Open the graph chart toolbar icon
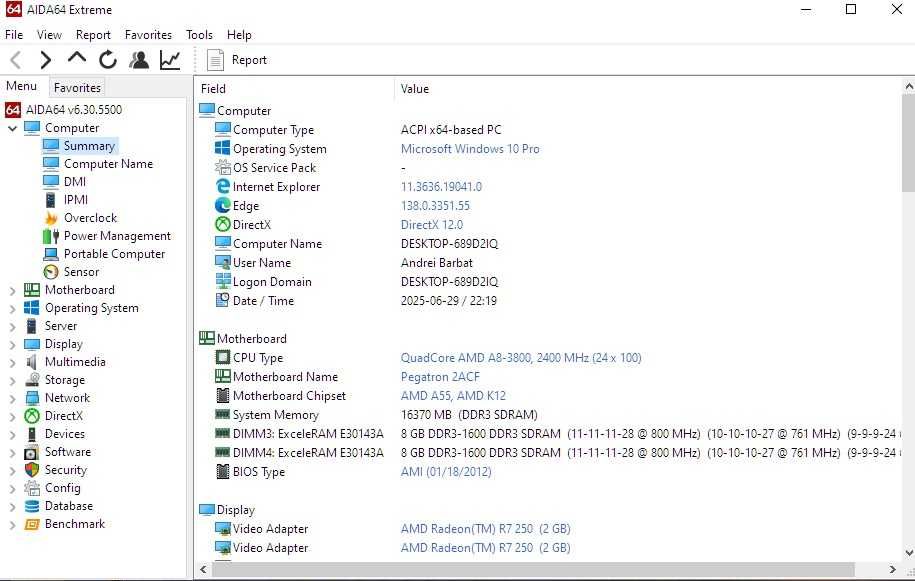 (170, 60)
